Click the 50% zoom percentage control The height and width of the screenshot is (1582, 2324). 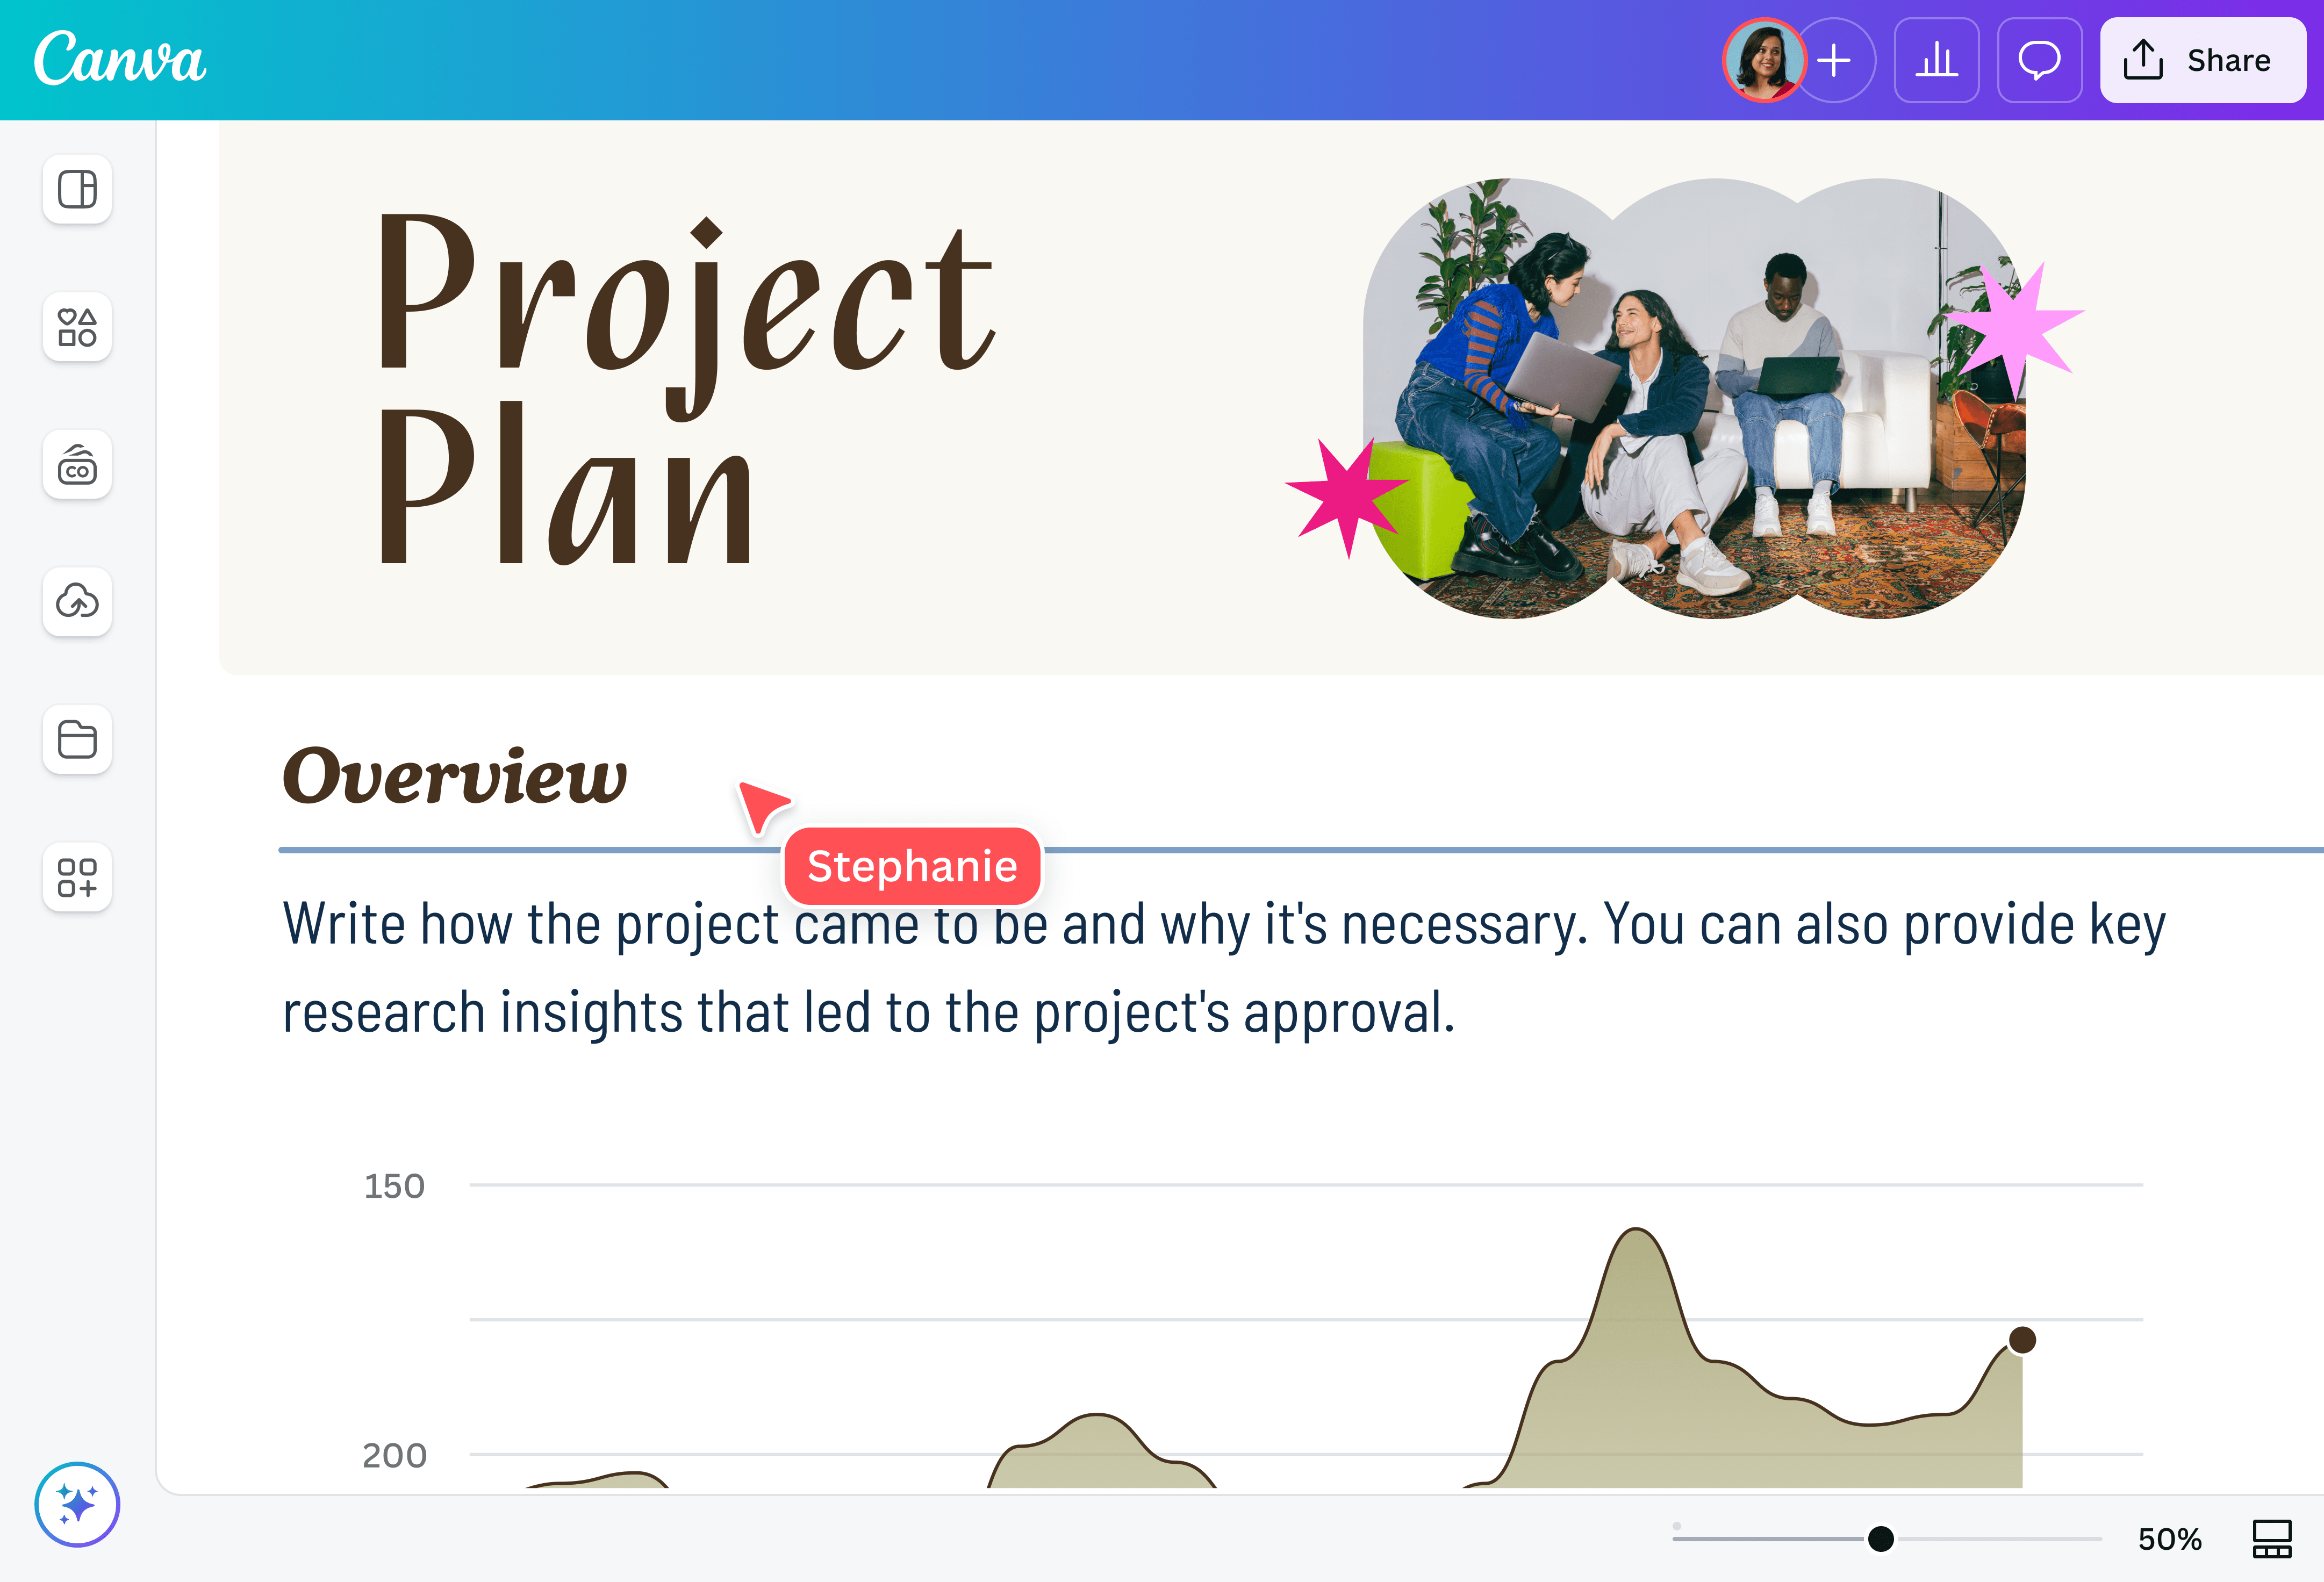(2170, 1540)
